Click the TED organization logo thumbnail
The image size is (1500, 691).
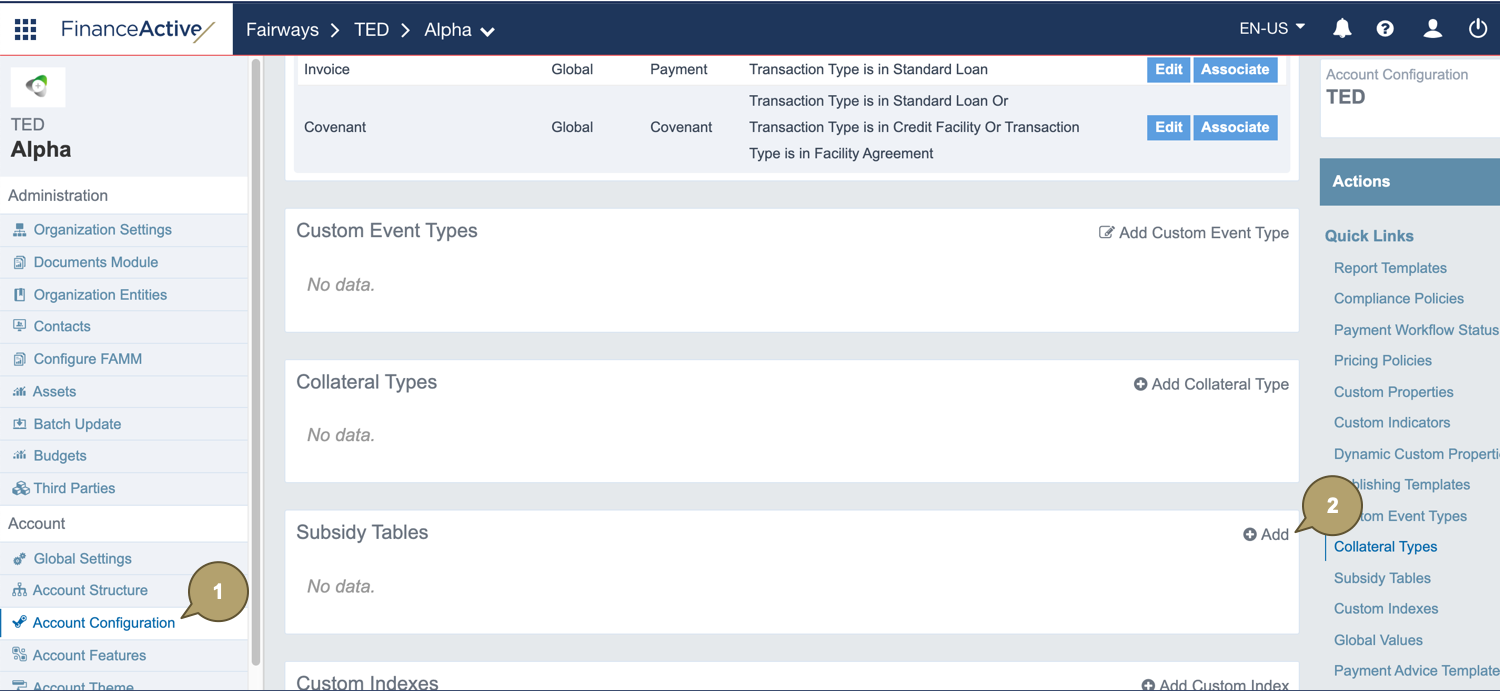38,87
